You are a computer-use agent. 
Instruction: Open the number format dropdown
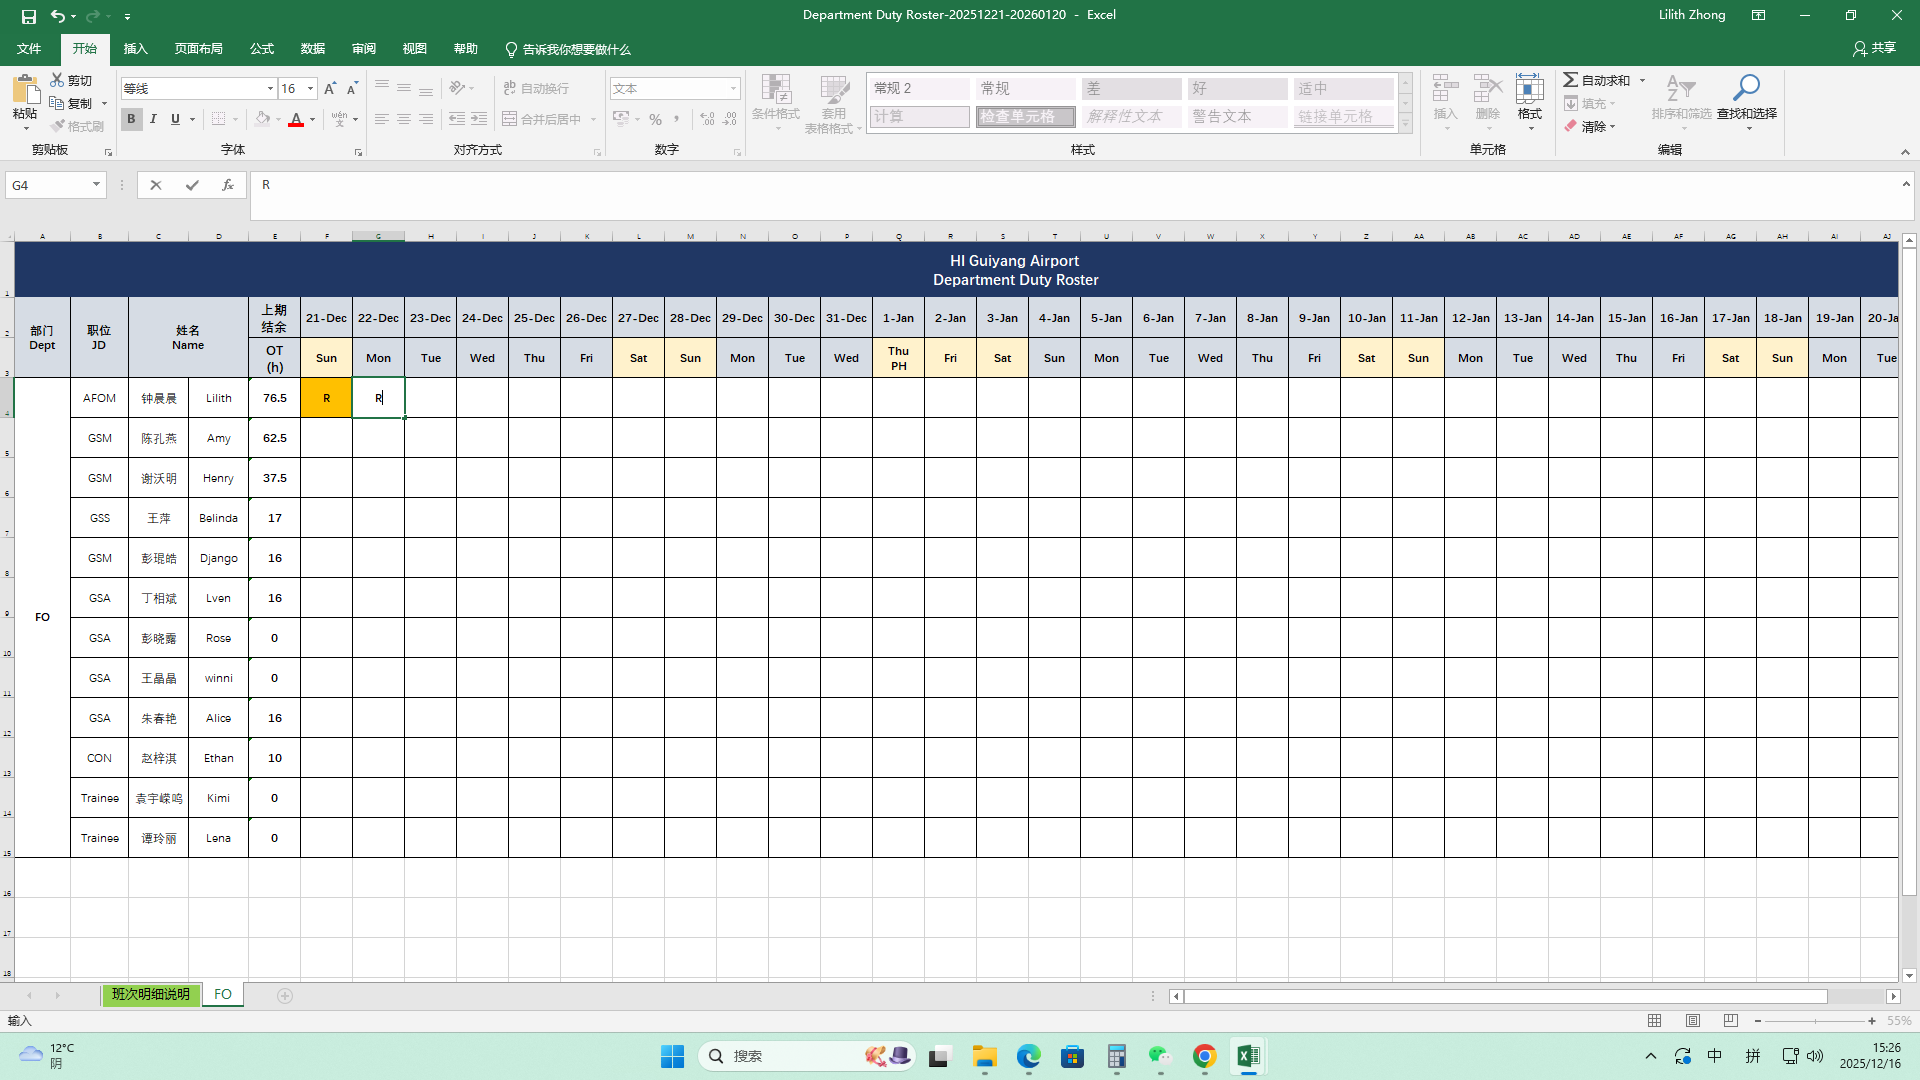[733, 89]
